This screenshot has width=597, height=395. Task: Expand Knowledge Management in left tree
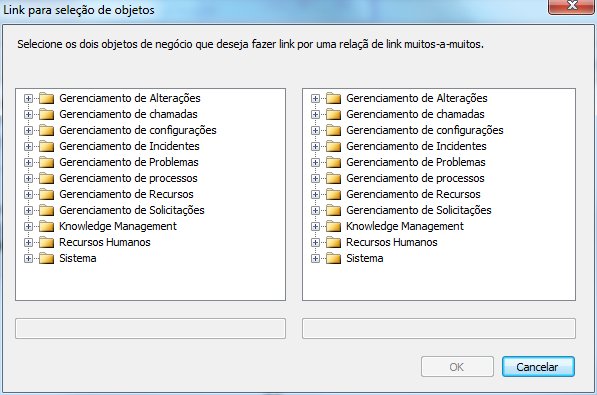[28, 226]
